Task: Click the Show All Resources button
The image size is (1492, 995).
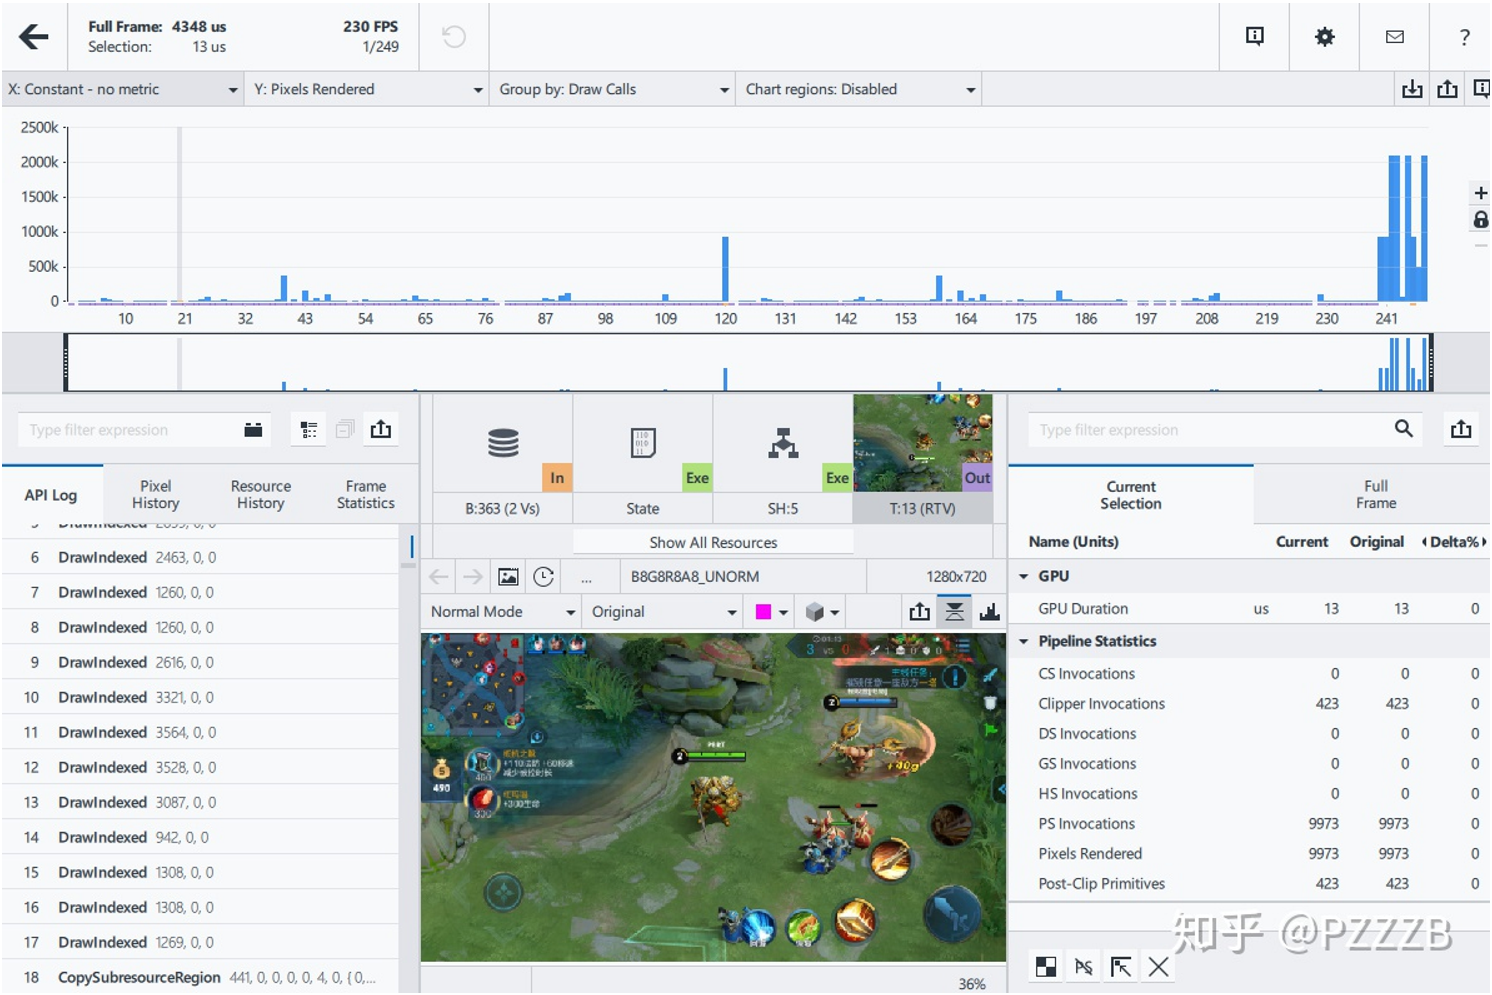Action: (x=713, y=542)
